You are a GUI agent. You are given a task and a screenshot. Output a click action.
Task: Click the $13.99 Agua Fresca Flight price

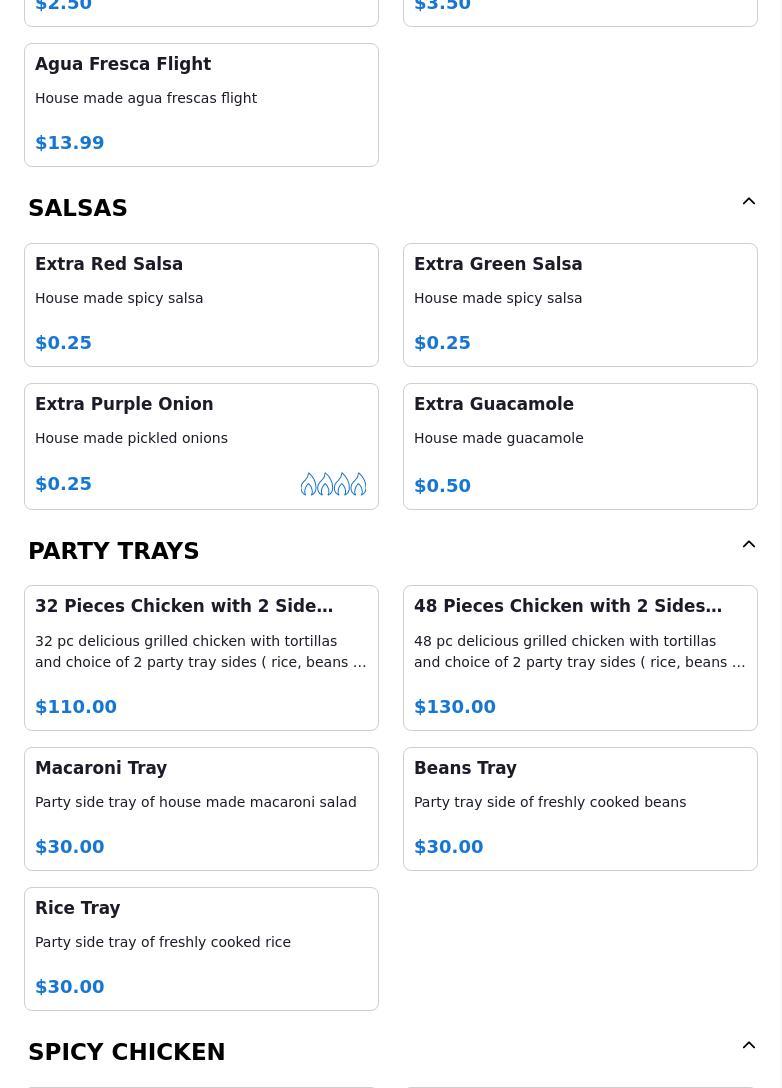pos(70,143)
